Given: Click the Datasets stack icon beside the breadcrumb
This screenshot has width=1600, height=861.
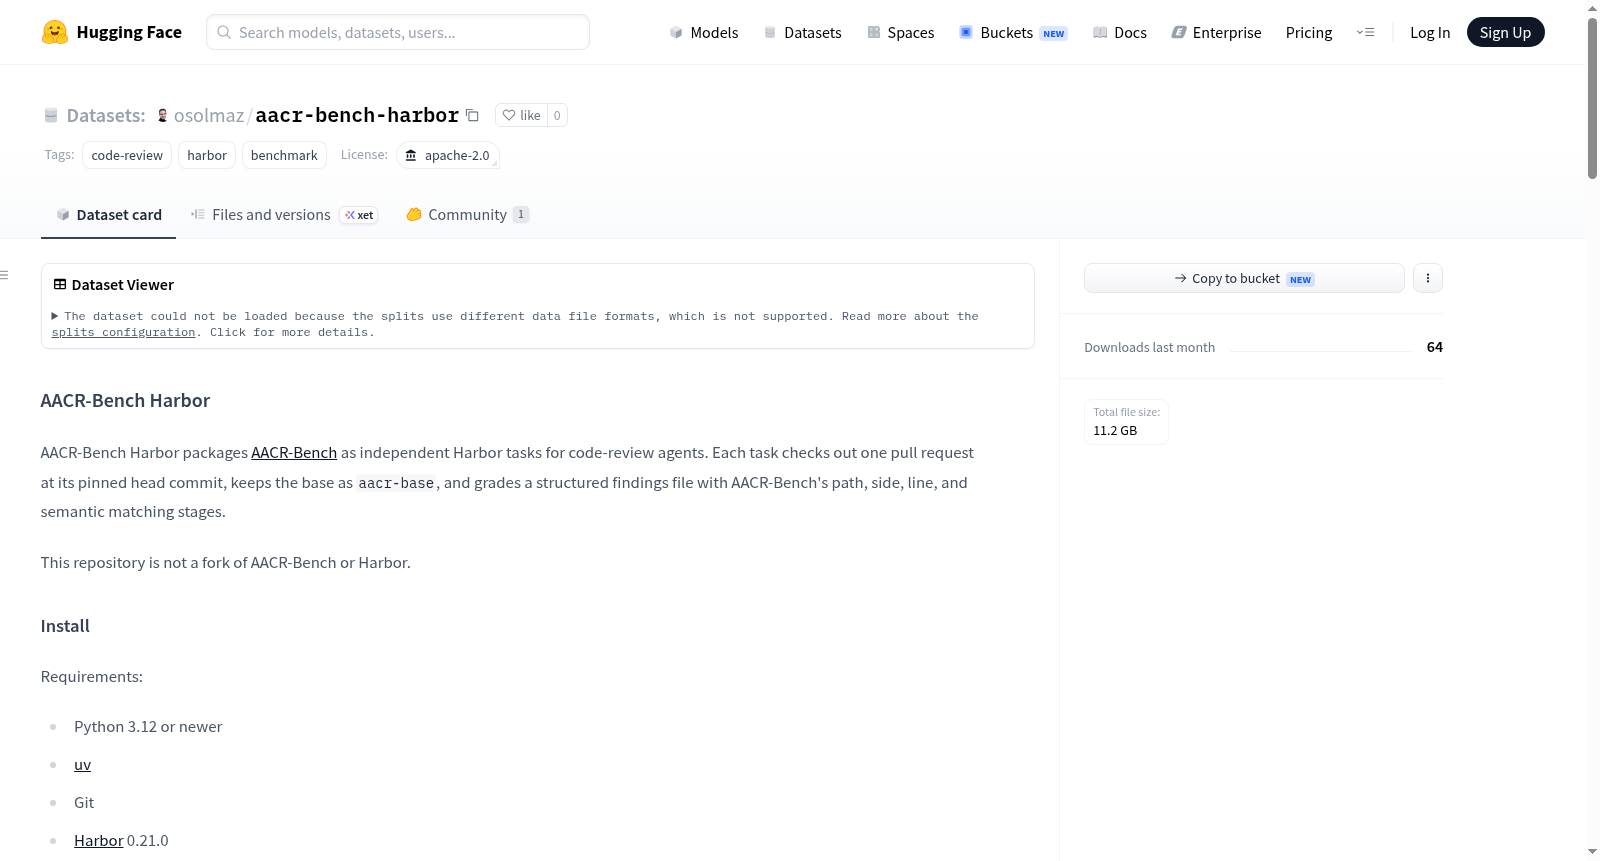Looking at the screenshot, I should click(51, 115).
